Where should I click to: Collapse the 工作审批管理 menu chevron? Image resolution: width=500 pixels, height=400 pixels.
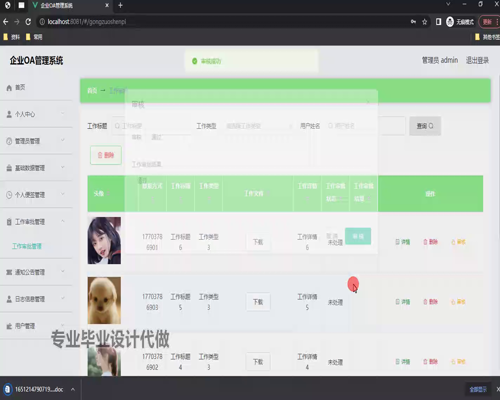[x=63, y=221]
